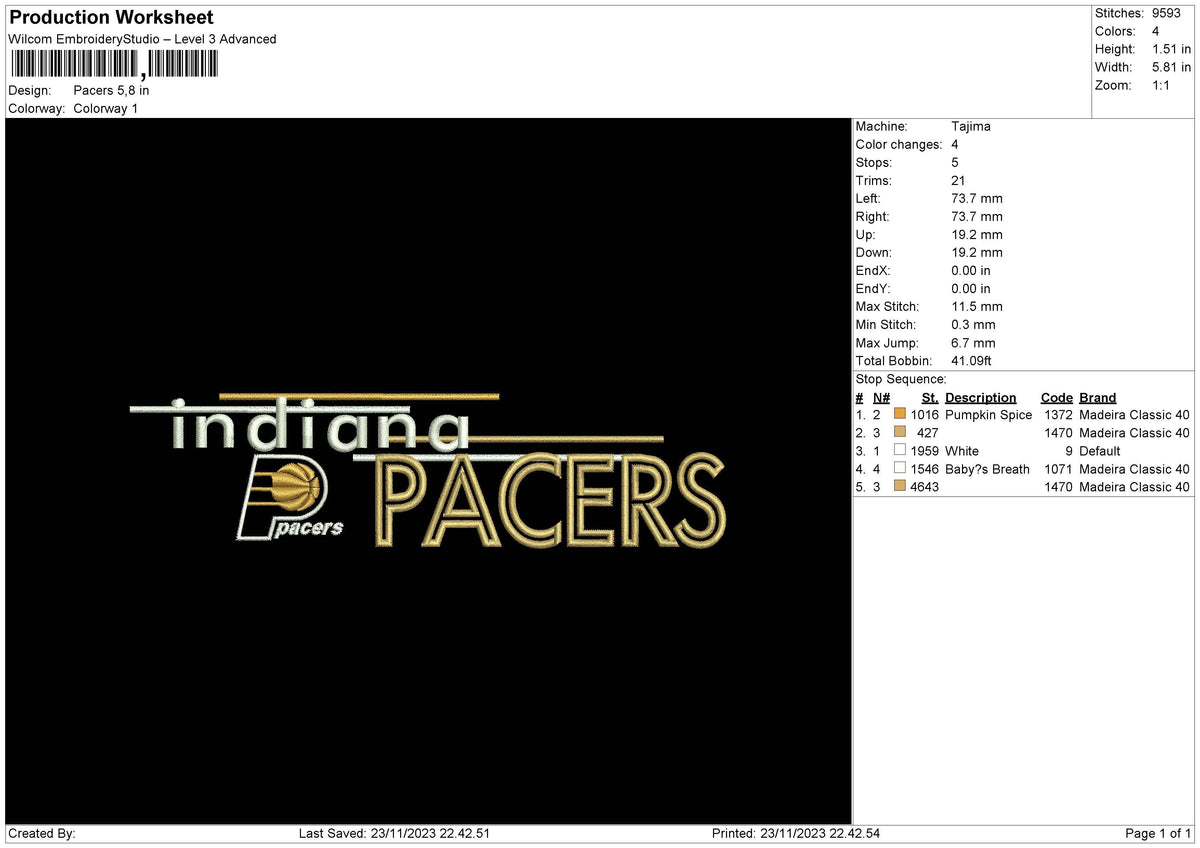Click the thread code '1372'
This screenshot has height=848, width=1200.
pos(1058,415)
